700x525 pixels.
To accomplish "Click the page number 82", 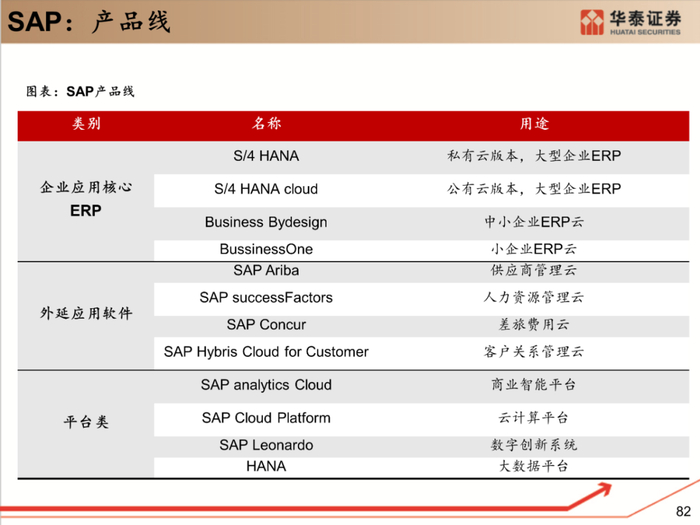I will pyautogui.click(x=683, y=511).
